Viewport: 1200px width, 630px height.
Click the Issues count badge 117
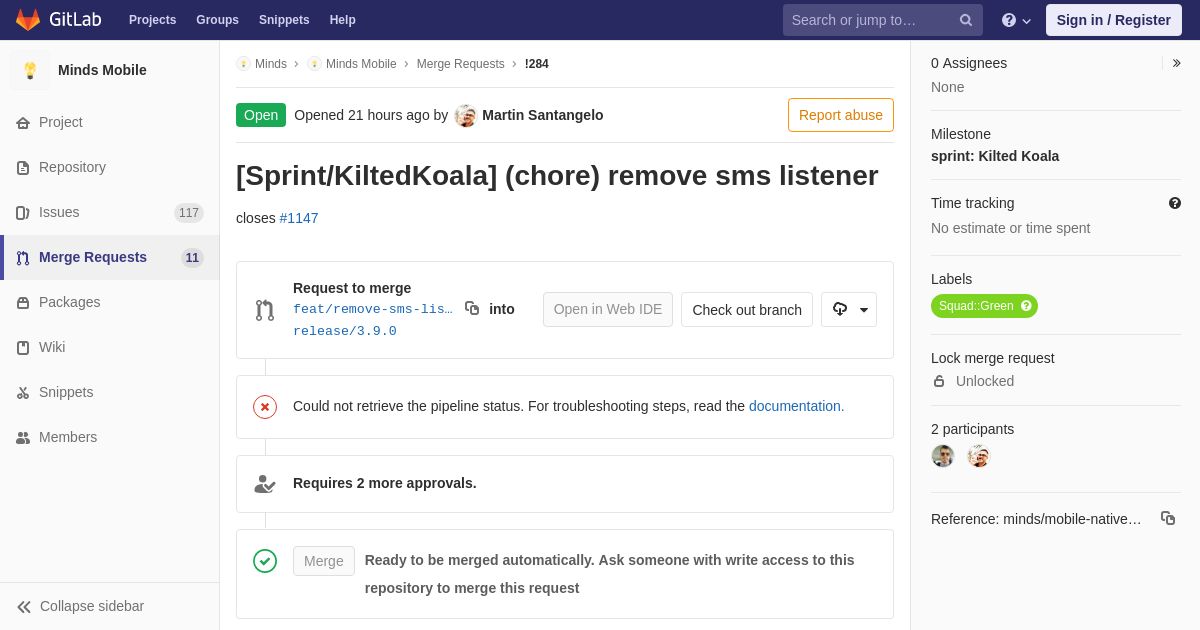pyautogui.click(x=189, y=213)
